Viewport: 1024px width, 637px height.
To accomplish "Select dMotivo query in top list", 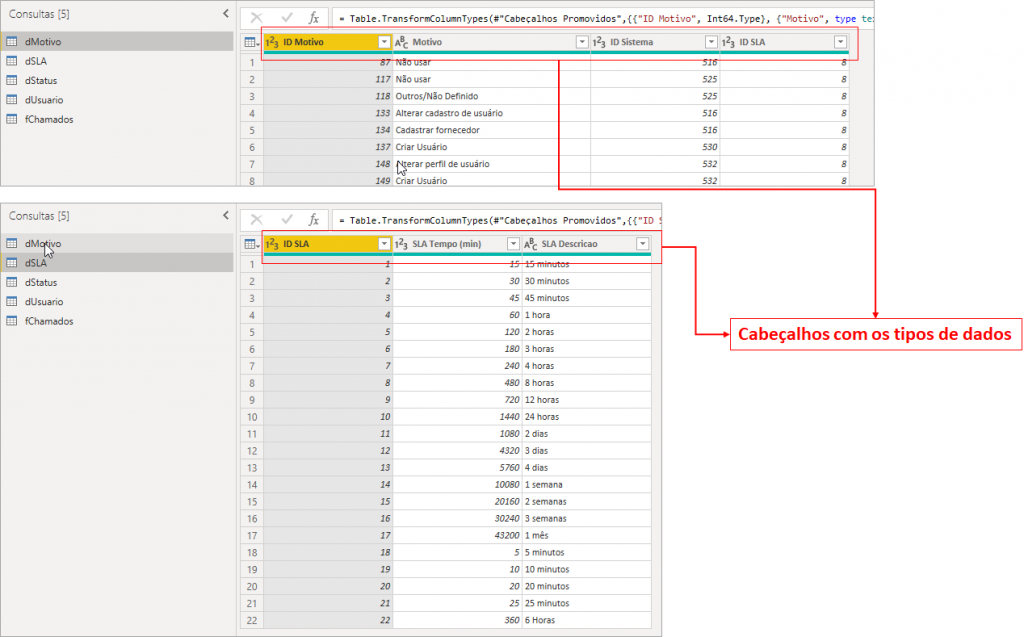I will point(117,42).
